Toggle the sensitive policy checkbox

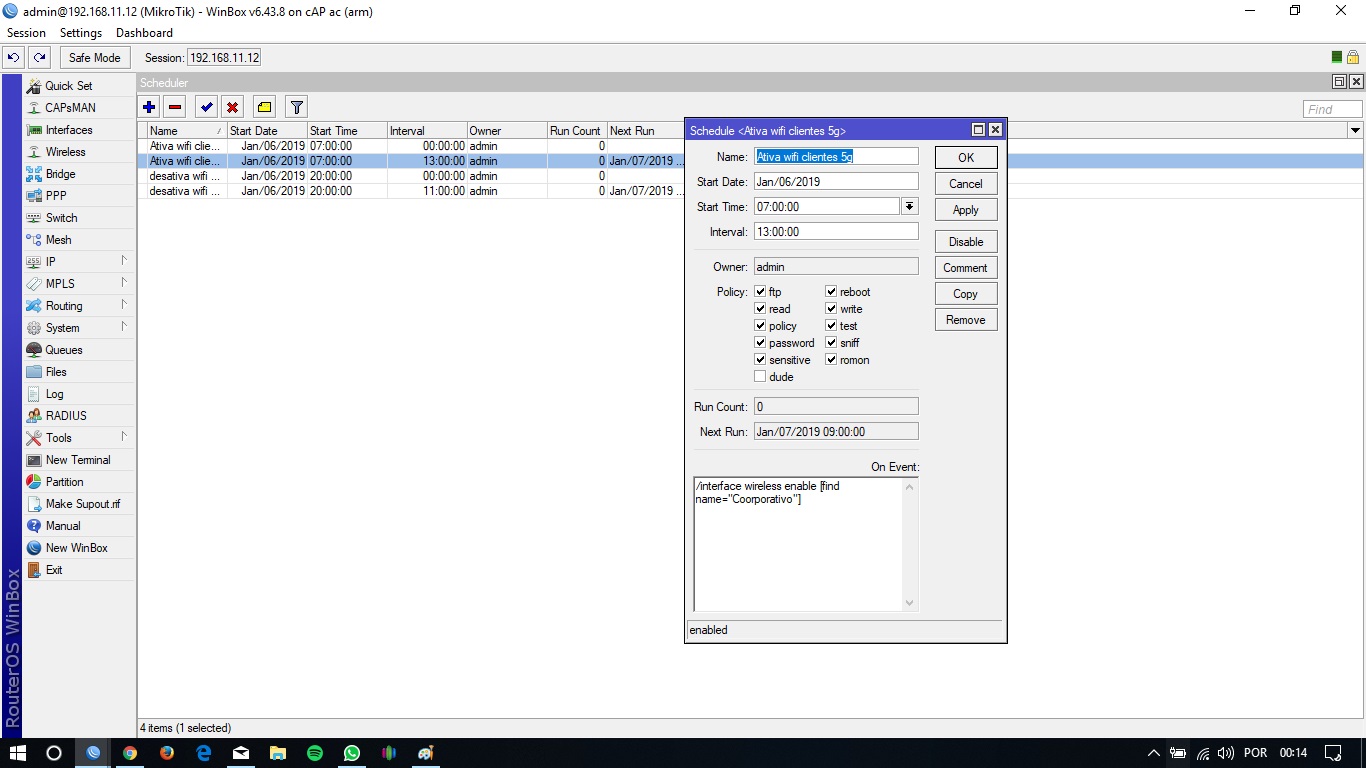click(760, 360)
